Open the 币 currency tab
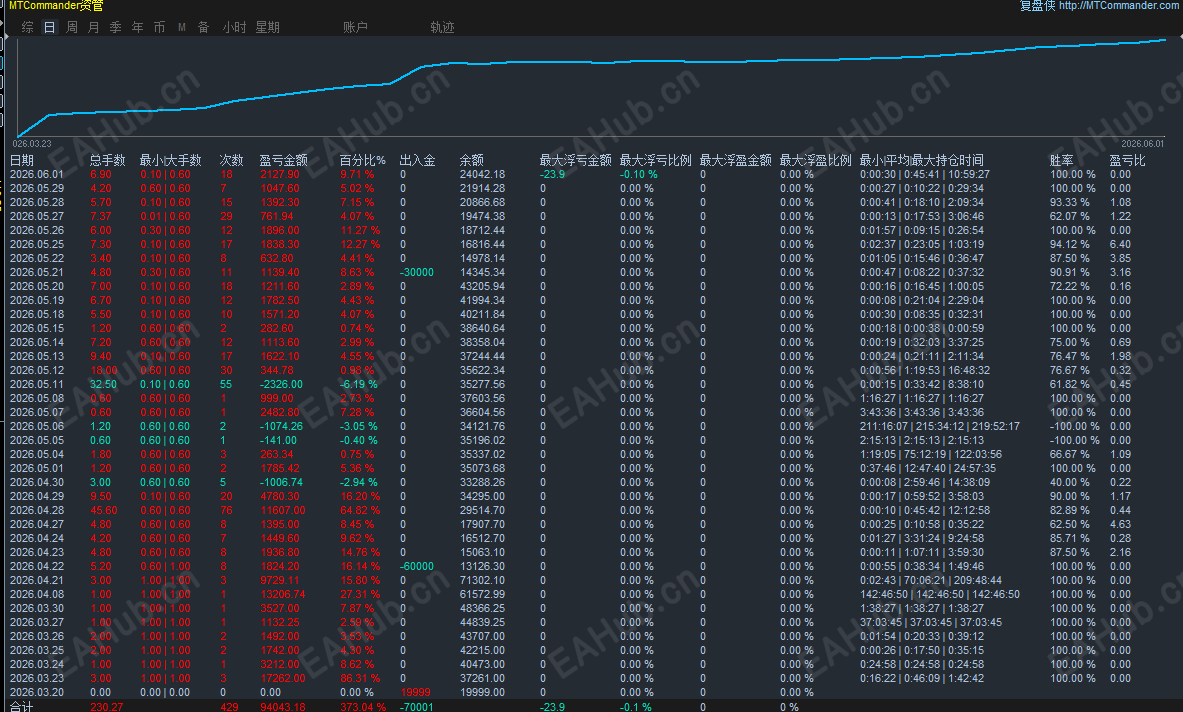Screen dimensions: 1183x712 [x=159, y=27]
